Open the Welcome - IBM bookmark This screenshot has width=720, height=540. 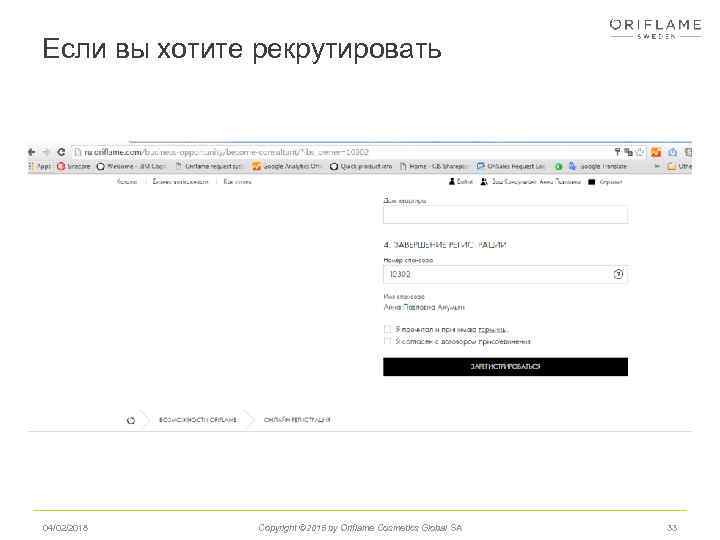[x=131, y=166]
